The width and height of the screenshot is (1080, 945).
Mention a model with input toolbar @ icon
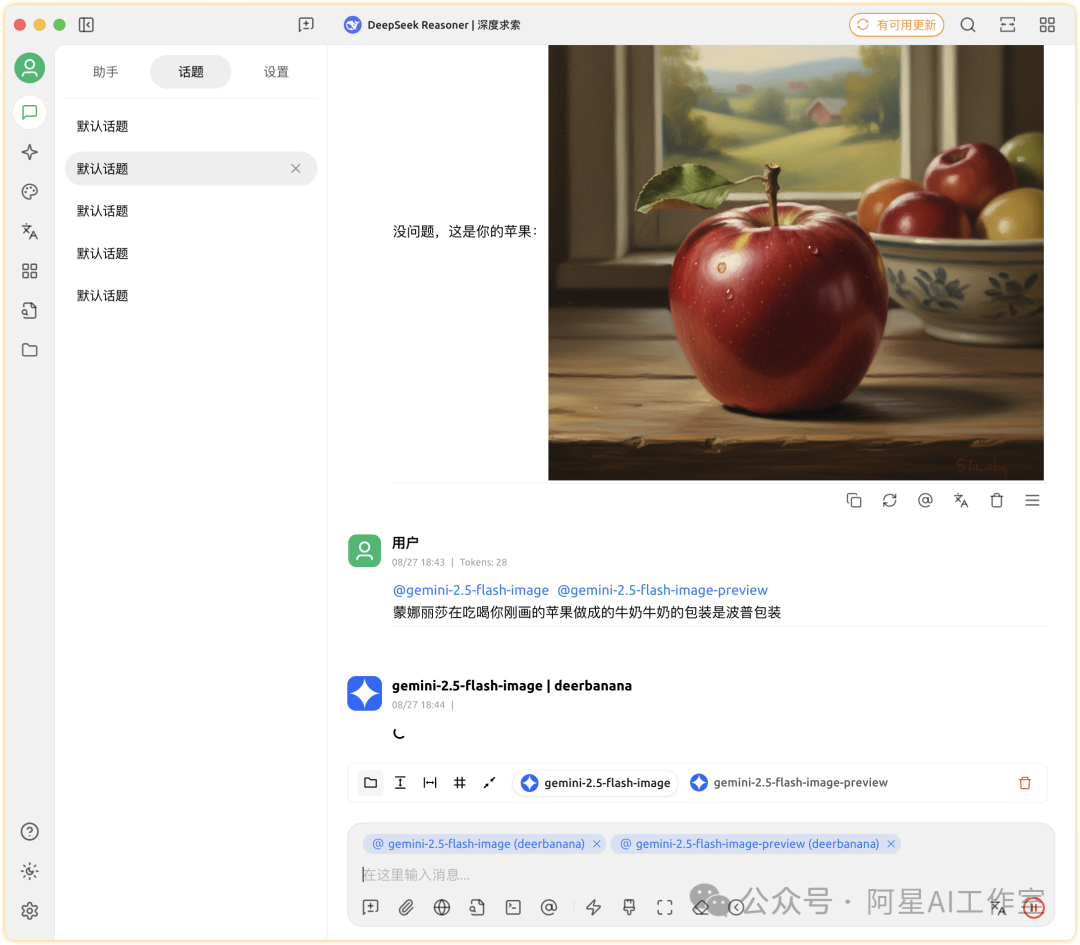pos(549,908)
